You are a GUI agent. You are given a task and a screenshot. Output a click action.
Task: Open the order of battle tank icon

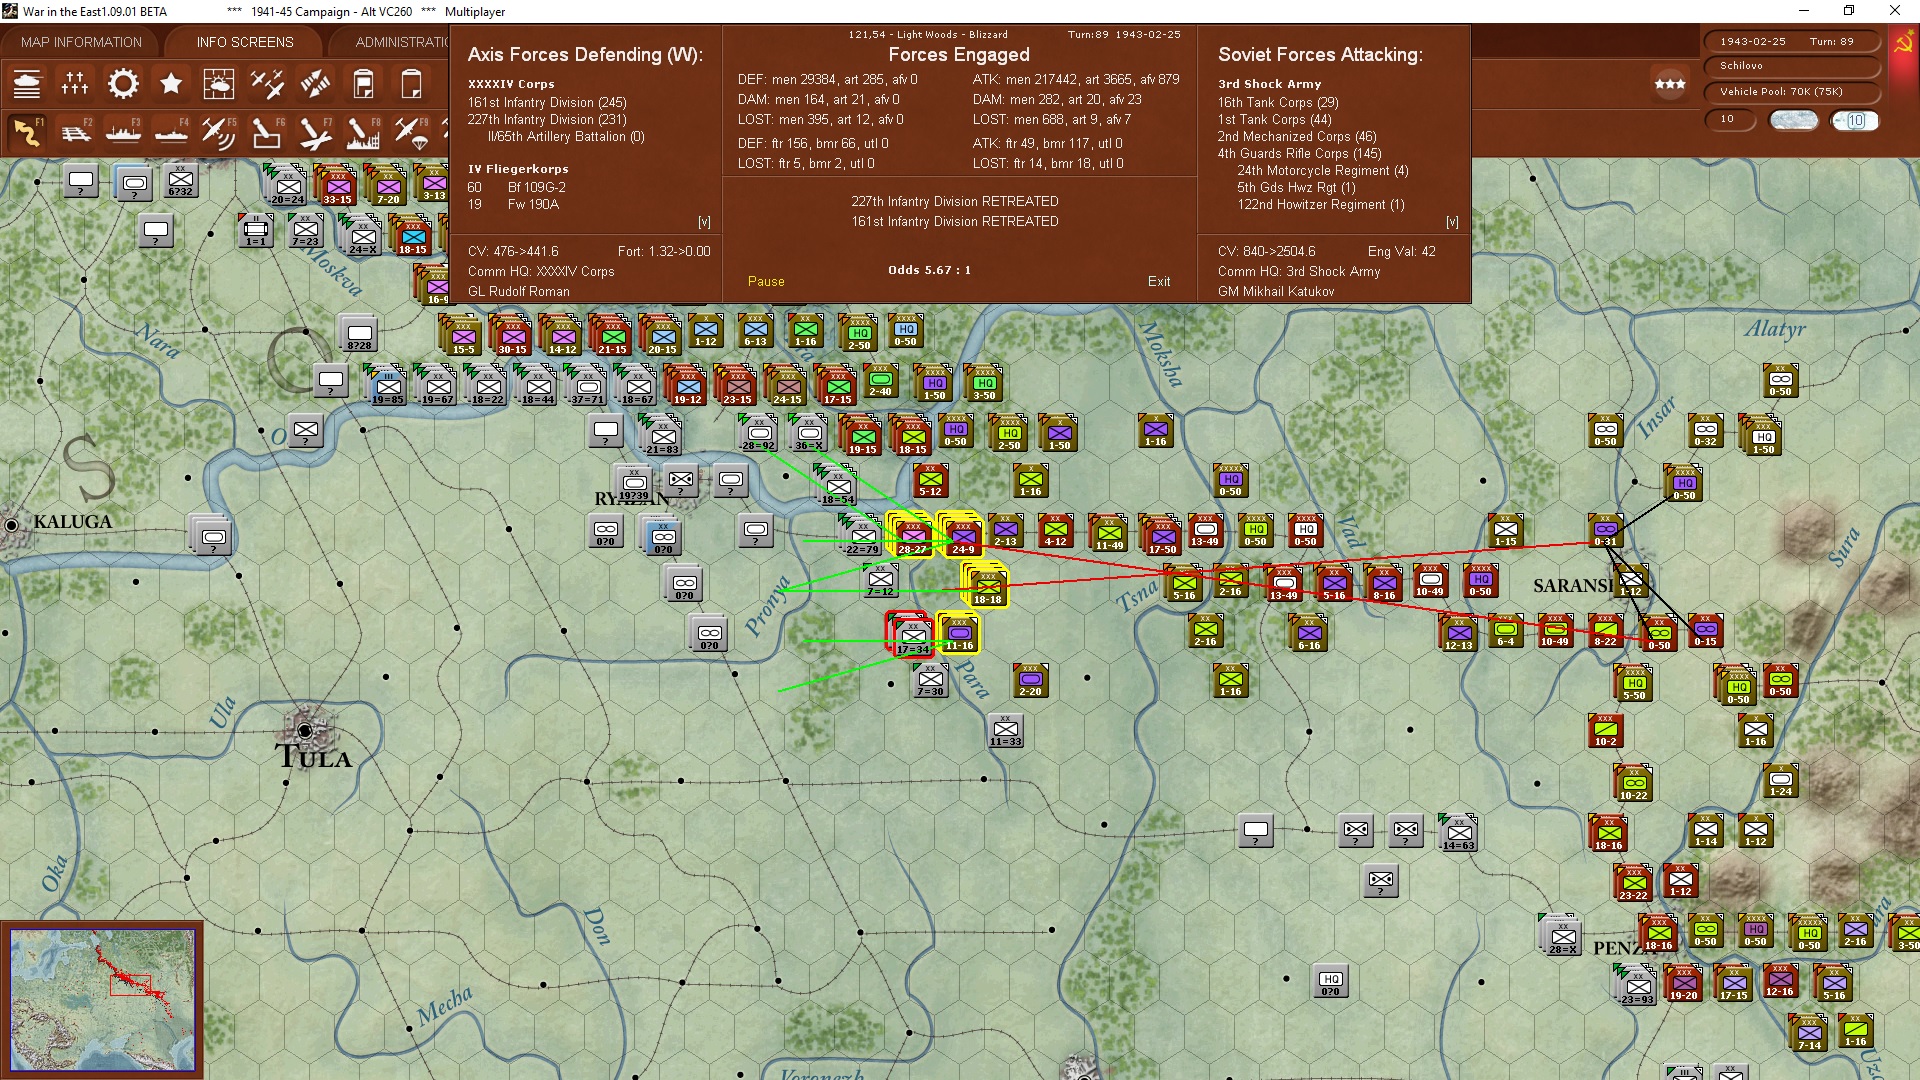click(27, 84)
